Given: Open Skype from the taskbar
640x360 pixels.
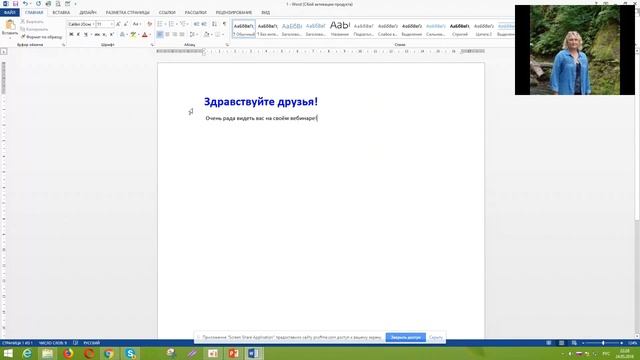Looking at the screenshot, I should point(130,353).
